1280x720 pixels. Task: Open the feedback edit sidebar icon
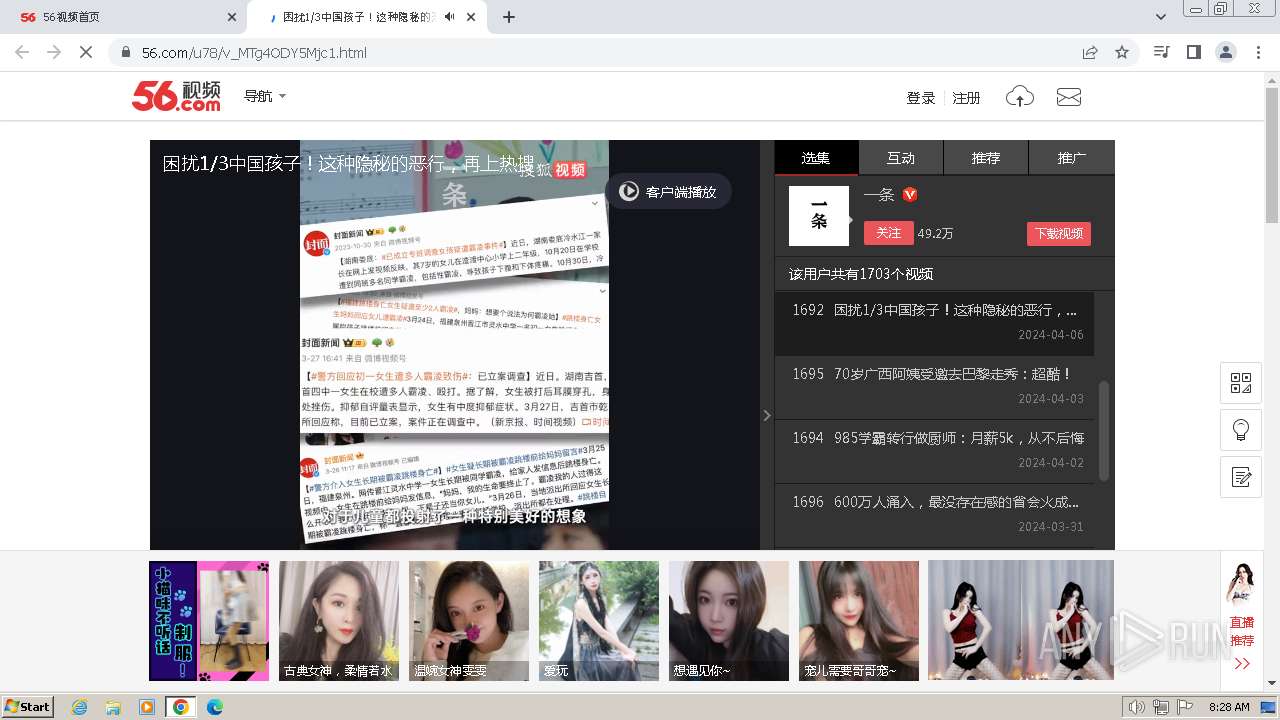[x=1241, y=477]
